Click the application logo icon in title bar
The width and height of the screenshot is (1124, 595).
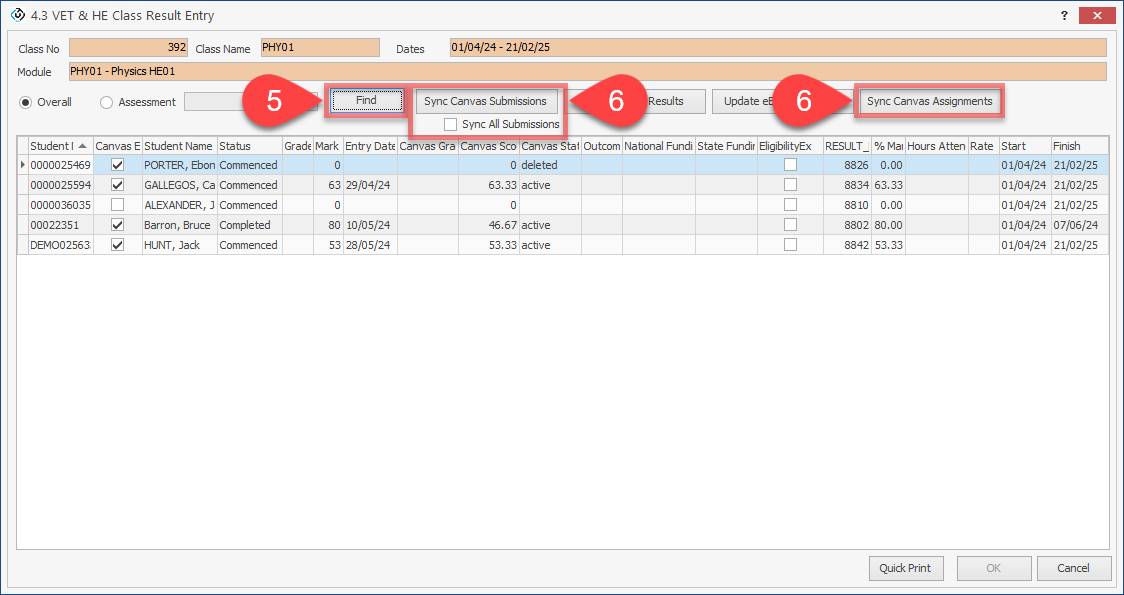(17, 16)
